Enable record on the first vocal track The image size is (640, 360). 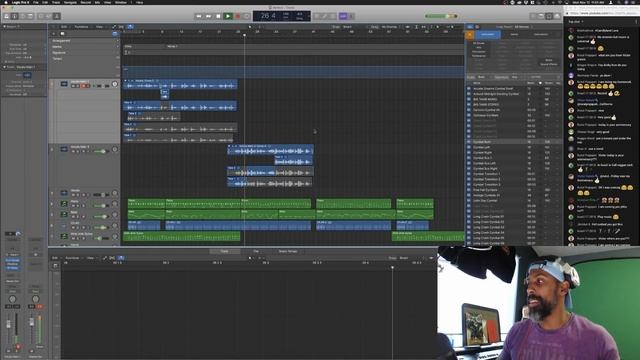point(85,86)
